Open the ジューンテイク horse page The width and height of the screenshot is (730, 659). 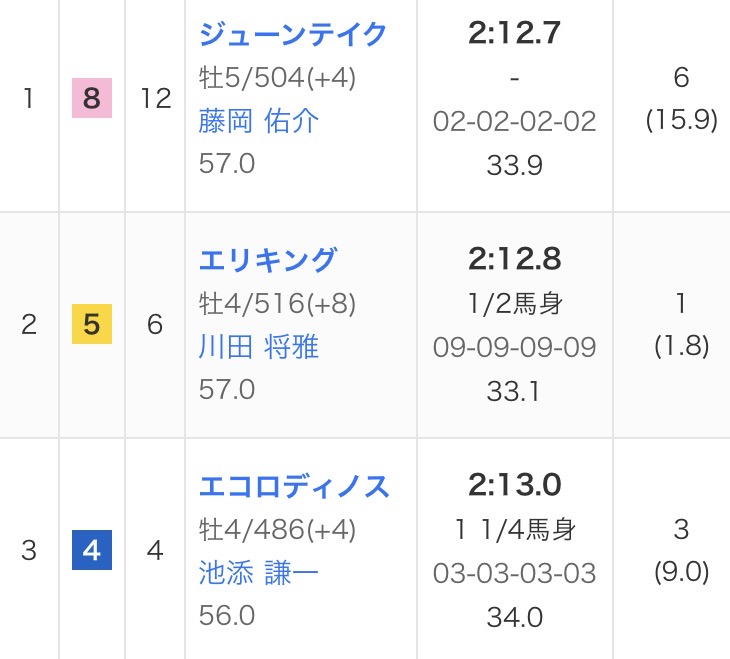point(293,34)
